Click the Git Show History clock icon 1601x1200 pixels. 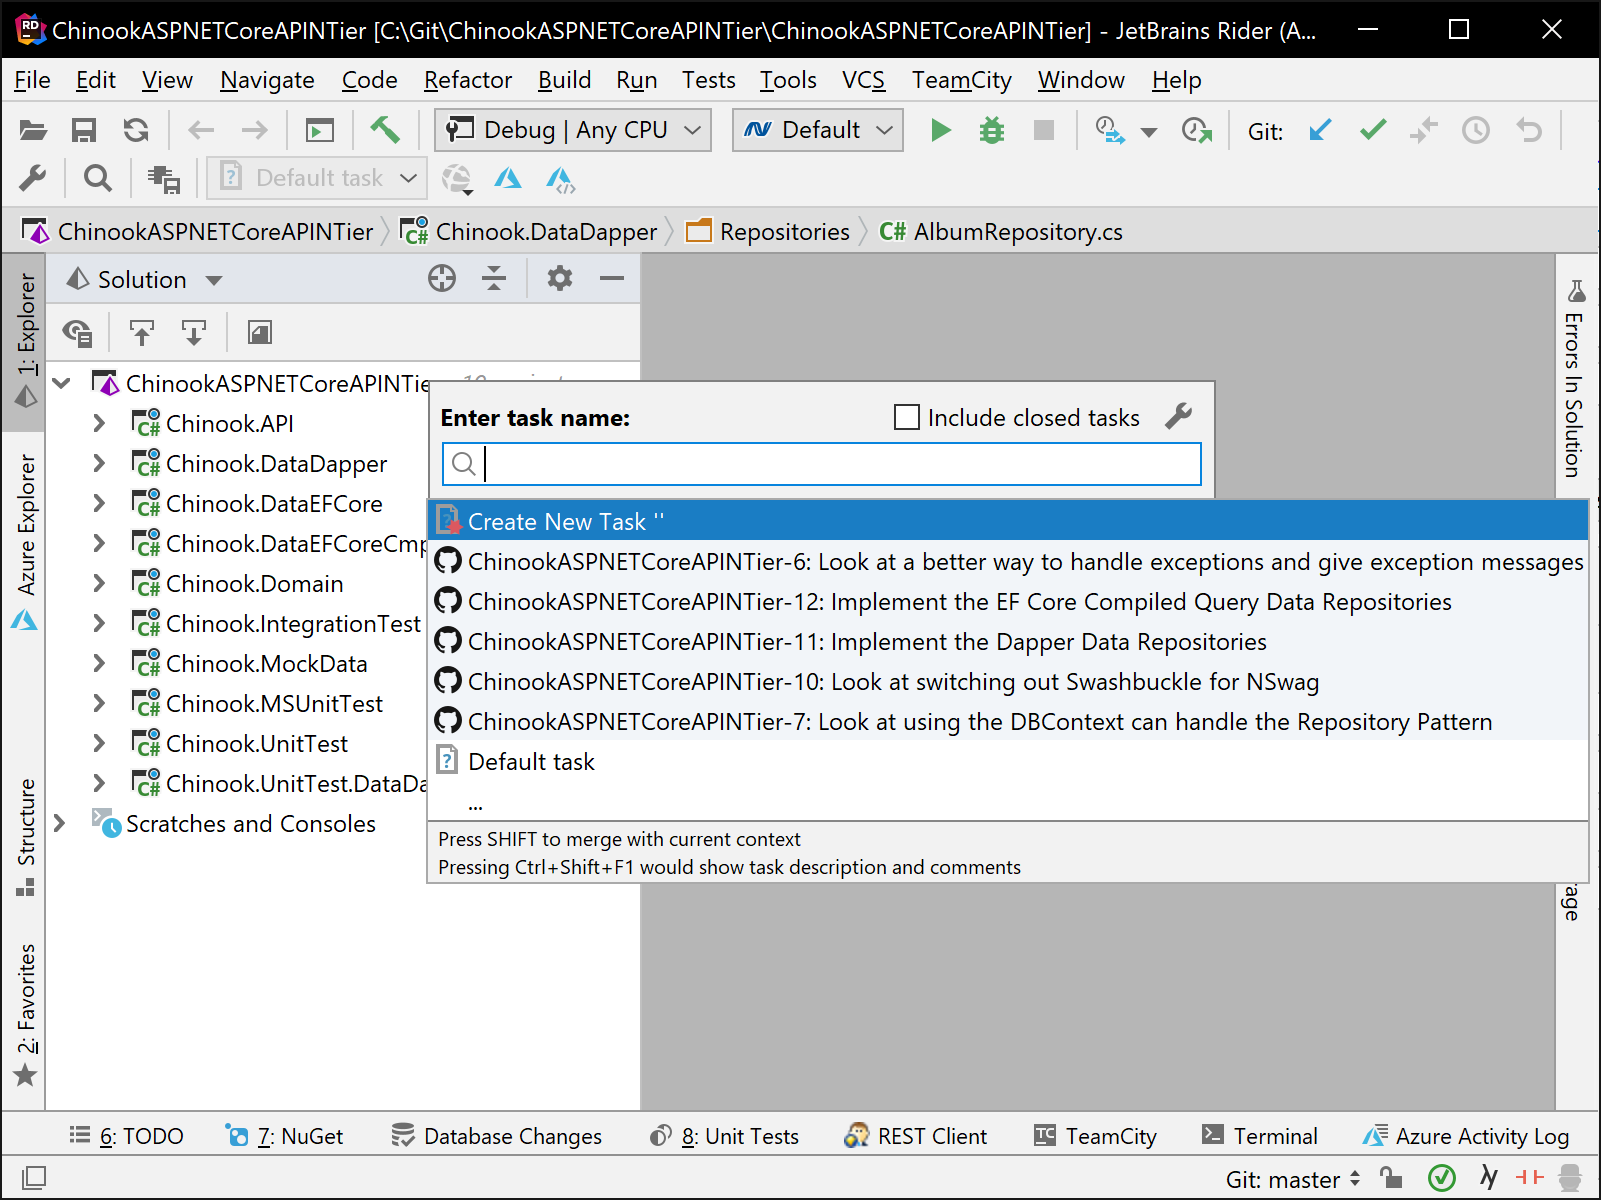1476,130
